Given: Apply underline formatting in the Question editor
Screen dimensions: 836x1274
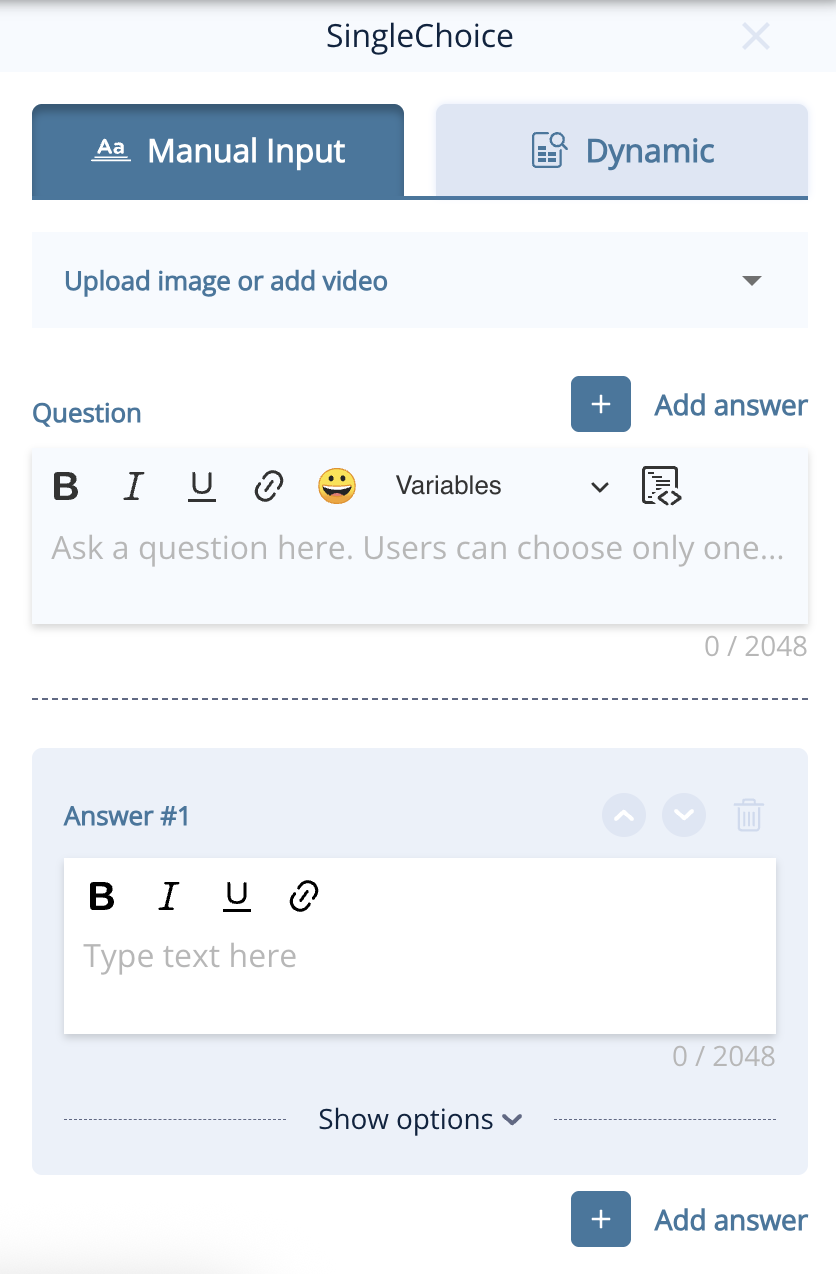Looking at the screenshot, I should point(201,487).
